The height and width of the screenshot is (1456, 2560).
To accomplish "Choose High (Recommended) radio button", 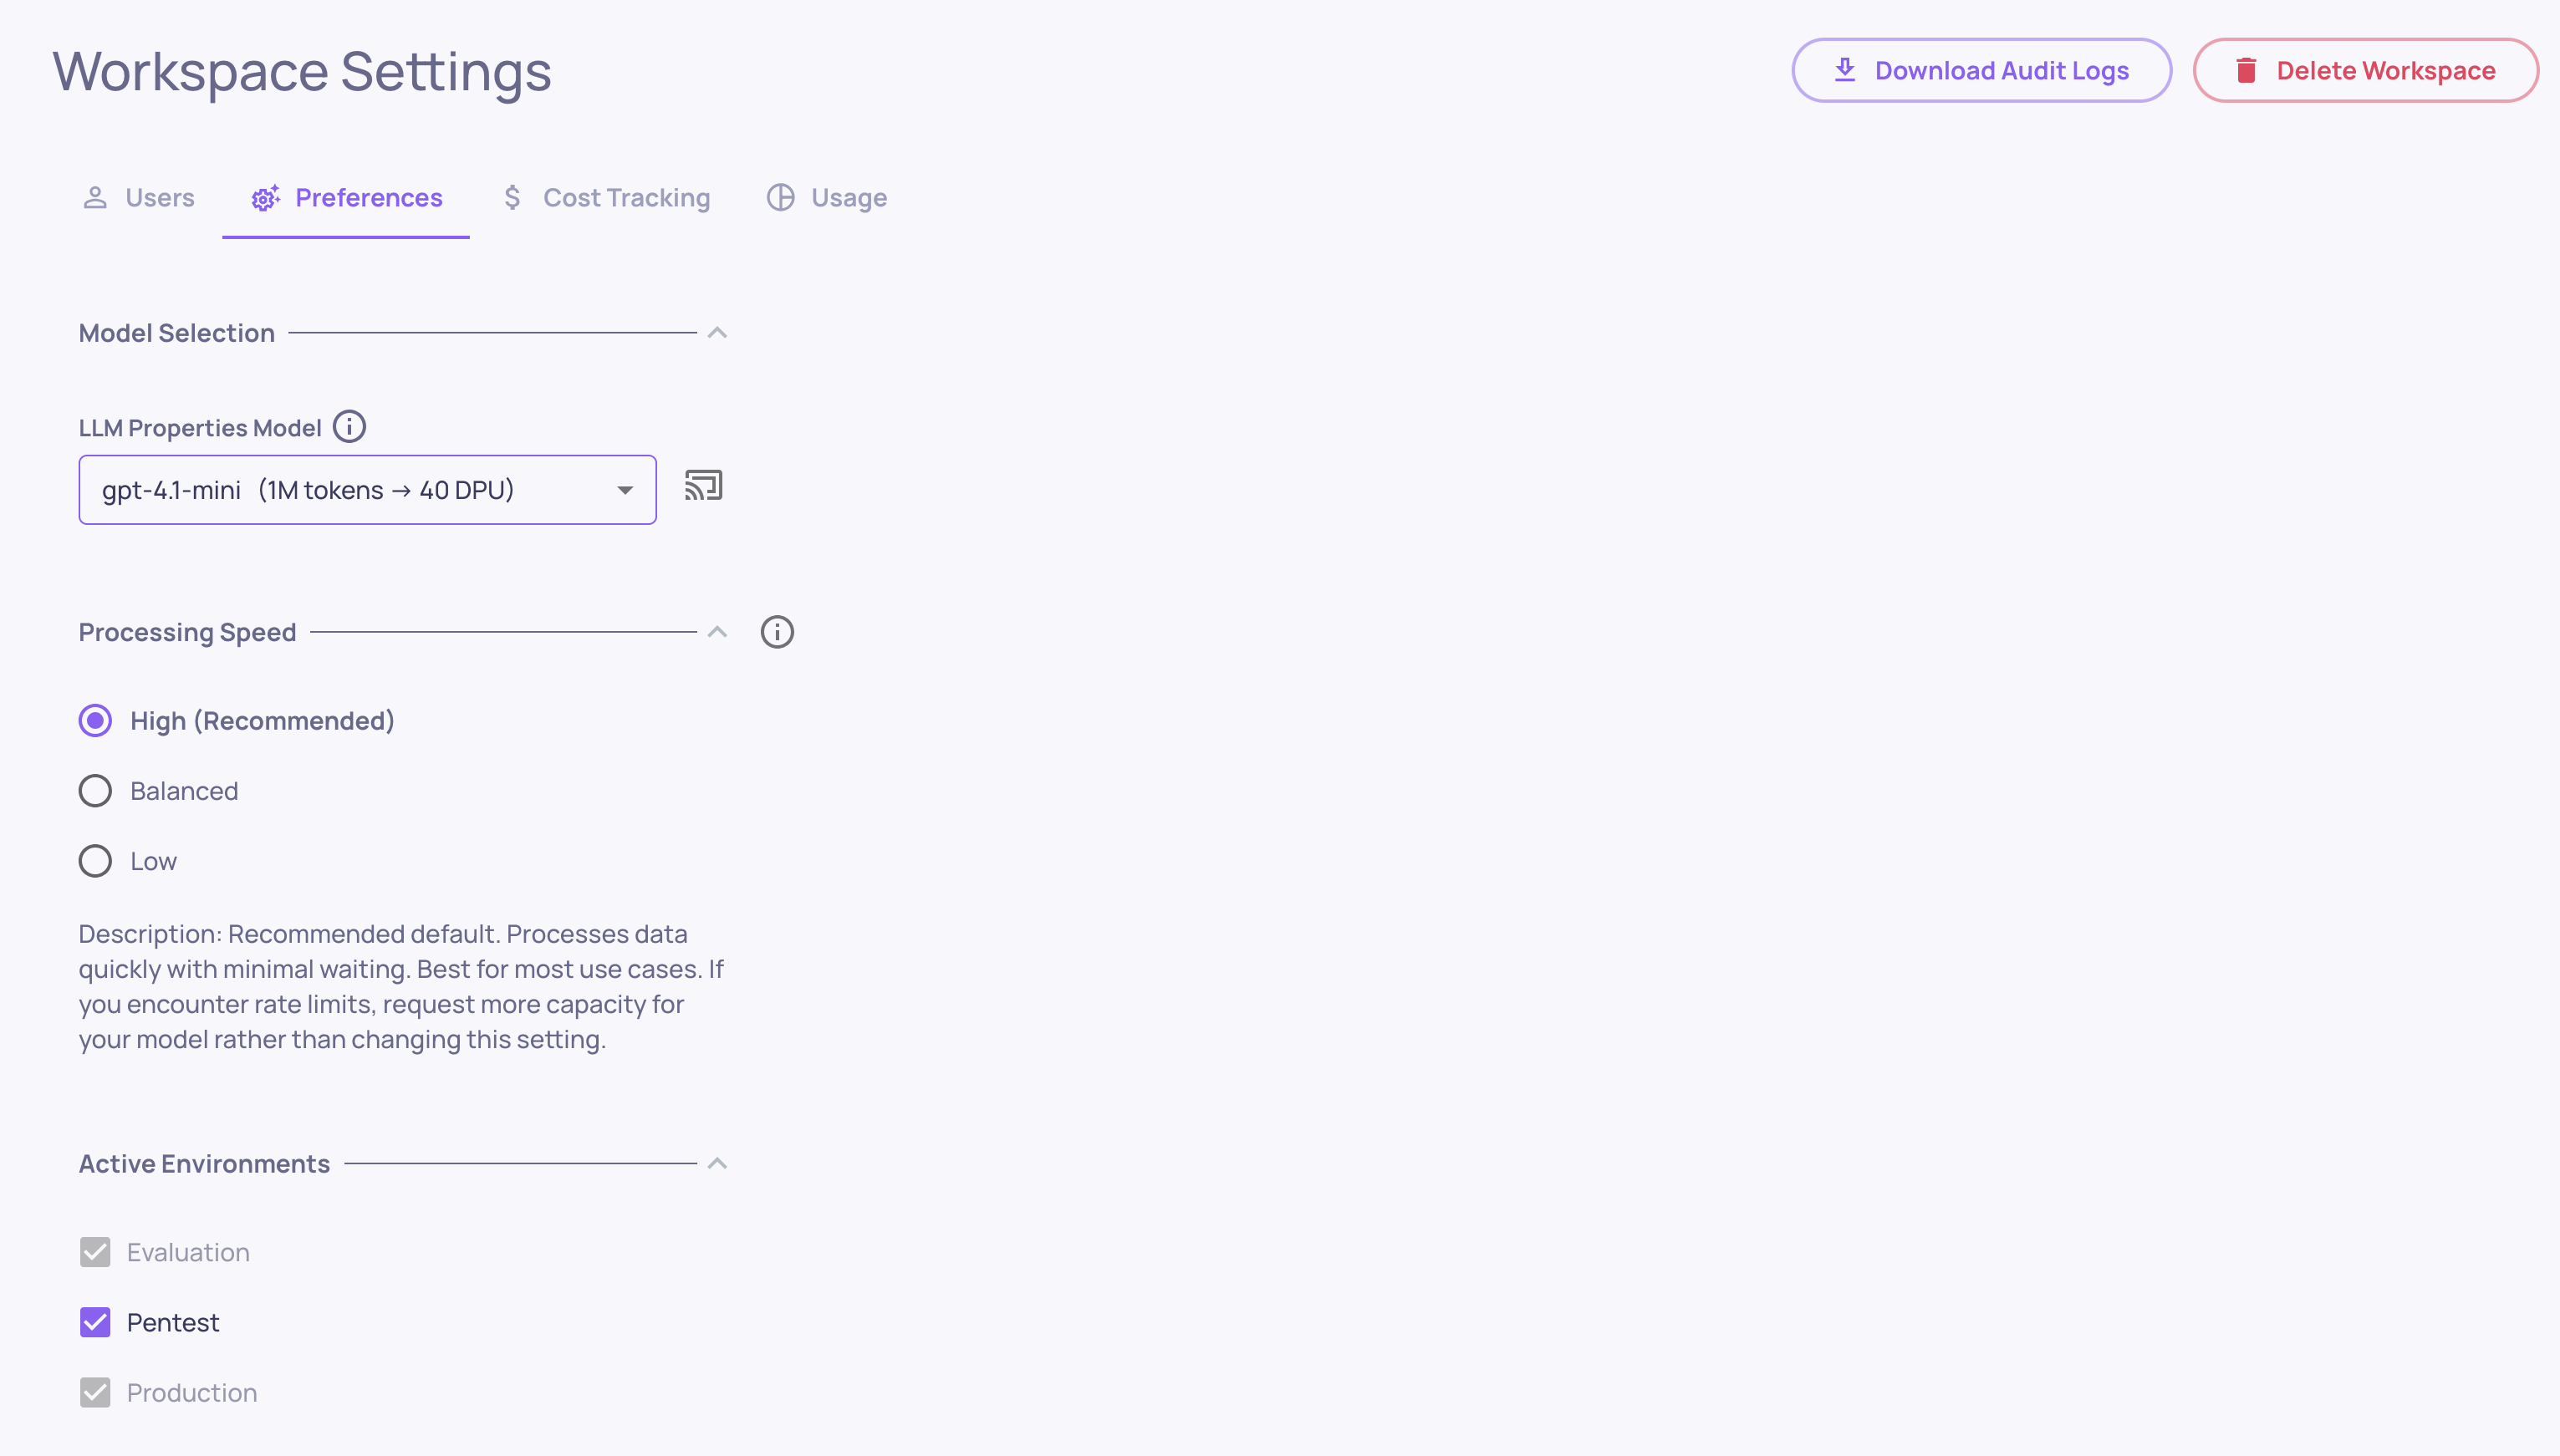I will pos(95,721).
